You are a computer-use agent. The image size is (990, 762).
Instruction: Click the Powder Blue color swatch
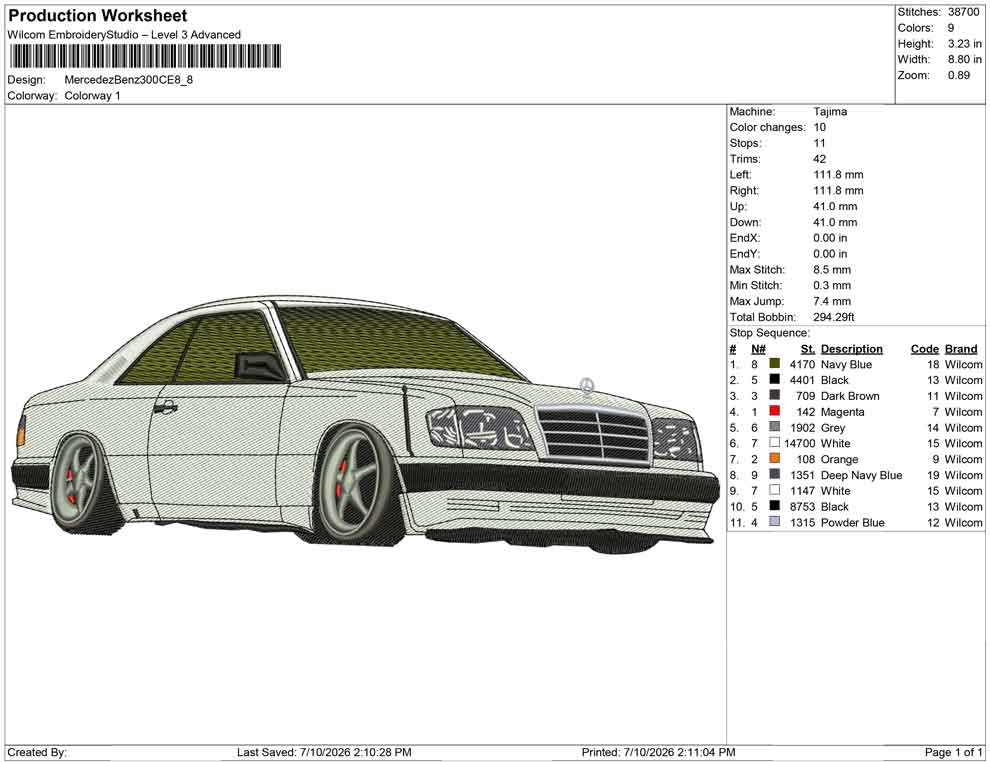(774, 521)
